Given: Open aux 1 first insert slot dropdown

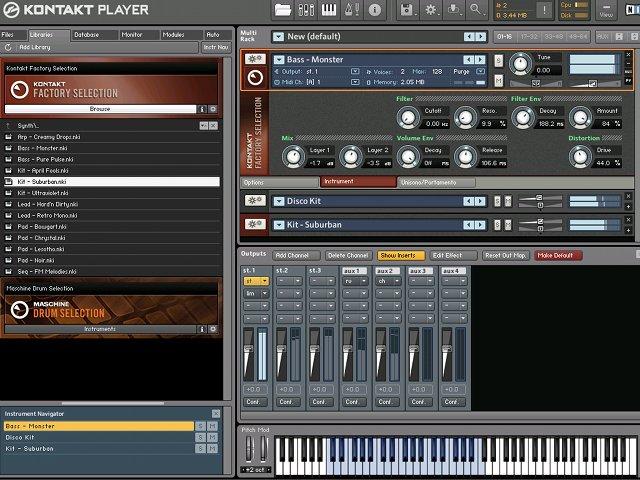Looking at the screenshot, I should [354, 281].
